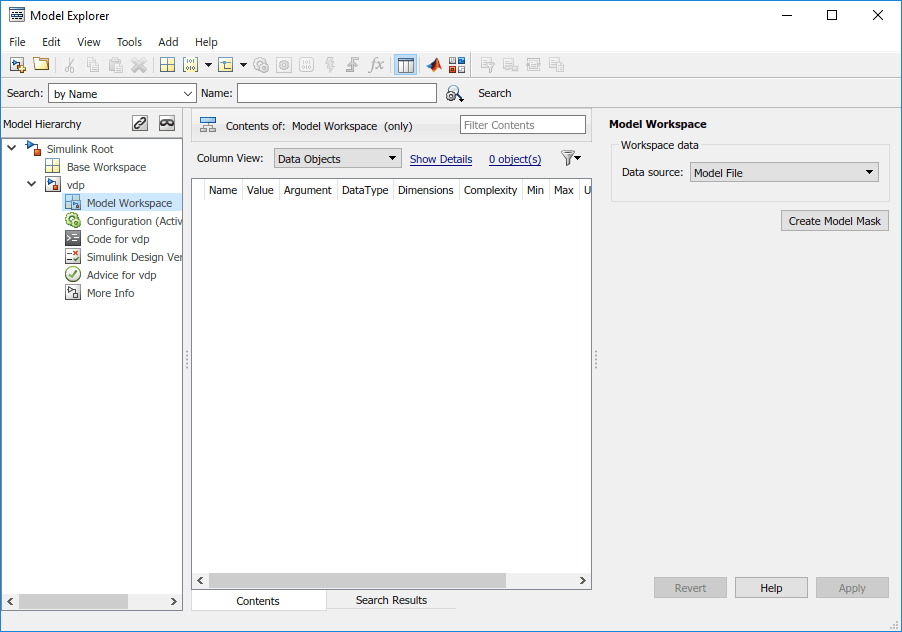902x632 pixels.
Task: Click the Filter Contents input field
Action: point(522,125)
